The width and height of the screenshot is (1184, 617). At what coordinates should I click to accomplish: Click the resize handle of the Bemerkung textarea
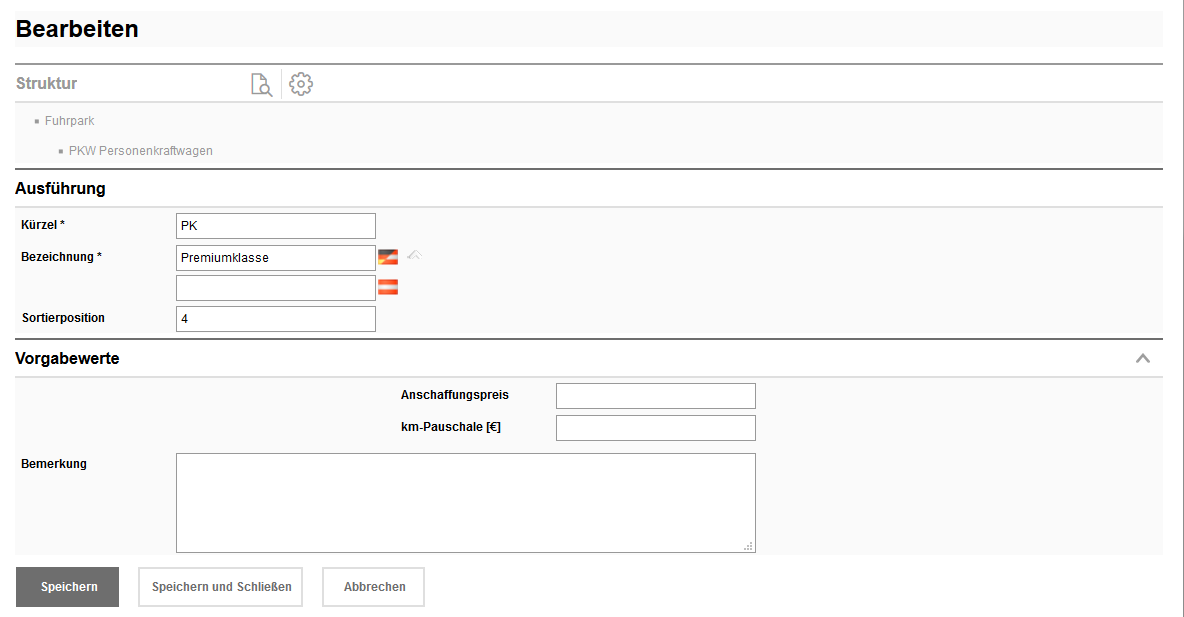(749, 546)
